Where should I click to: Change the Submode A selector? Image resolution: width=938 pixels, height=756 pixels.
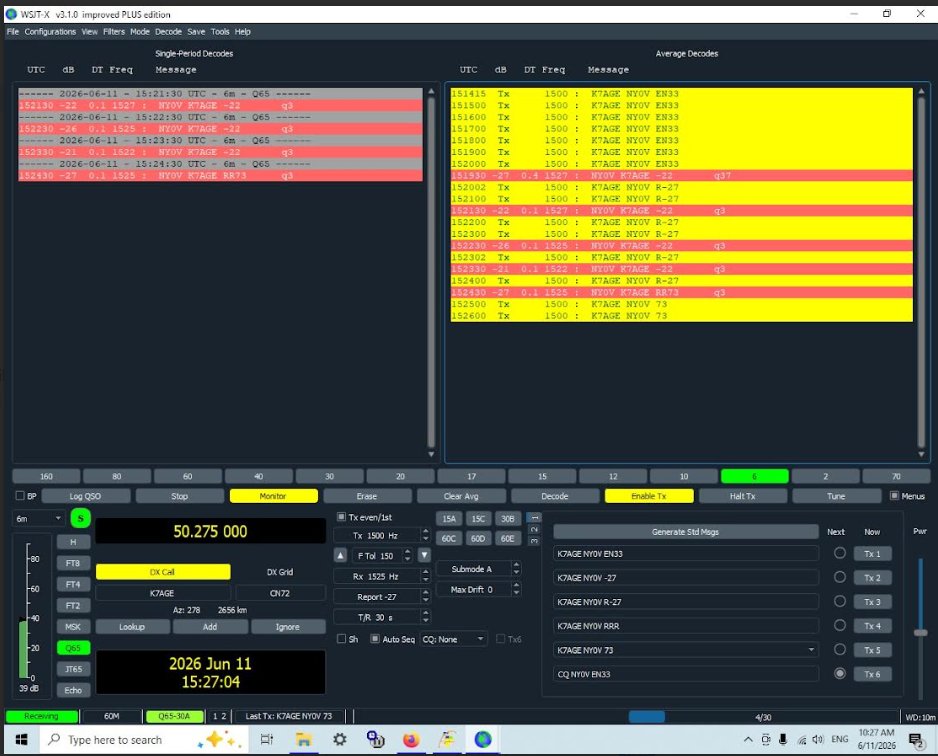click(478, 569)
